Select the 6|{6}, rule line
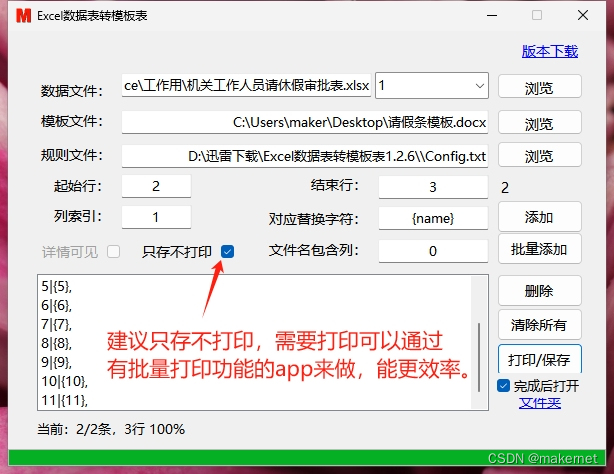The height and width of the screenshot is (474, 614). point(57,306)
